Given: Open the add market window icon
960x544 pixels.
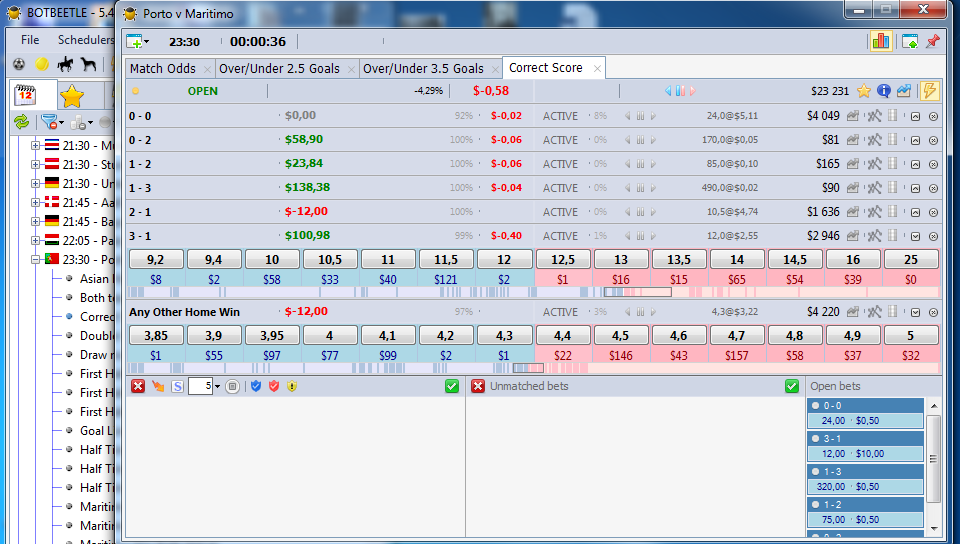Looking at the screenshot, I should pos(135,42).
